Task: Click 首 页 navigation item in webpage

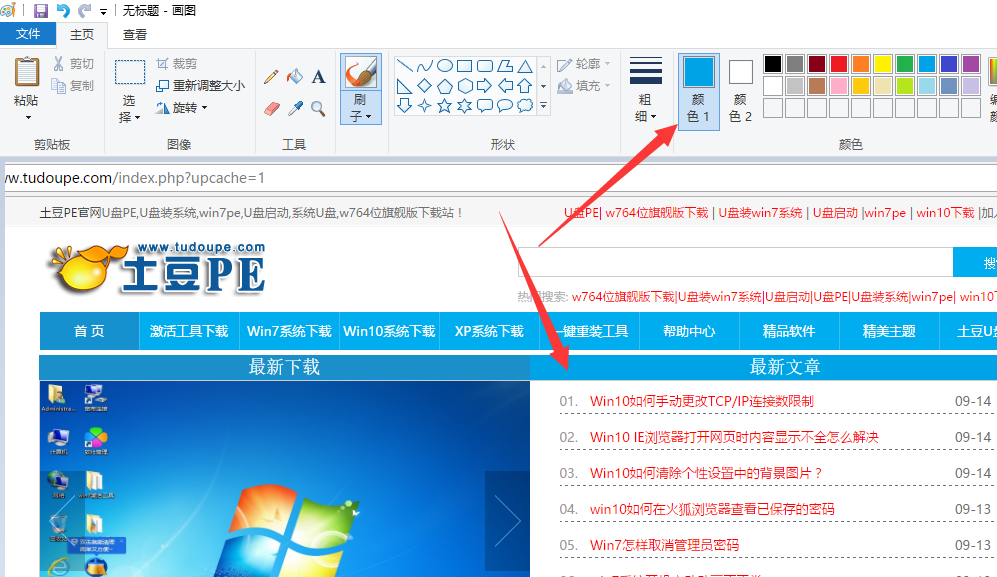Action: tap(89, 331)
